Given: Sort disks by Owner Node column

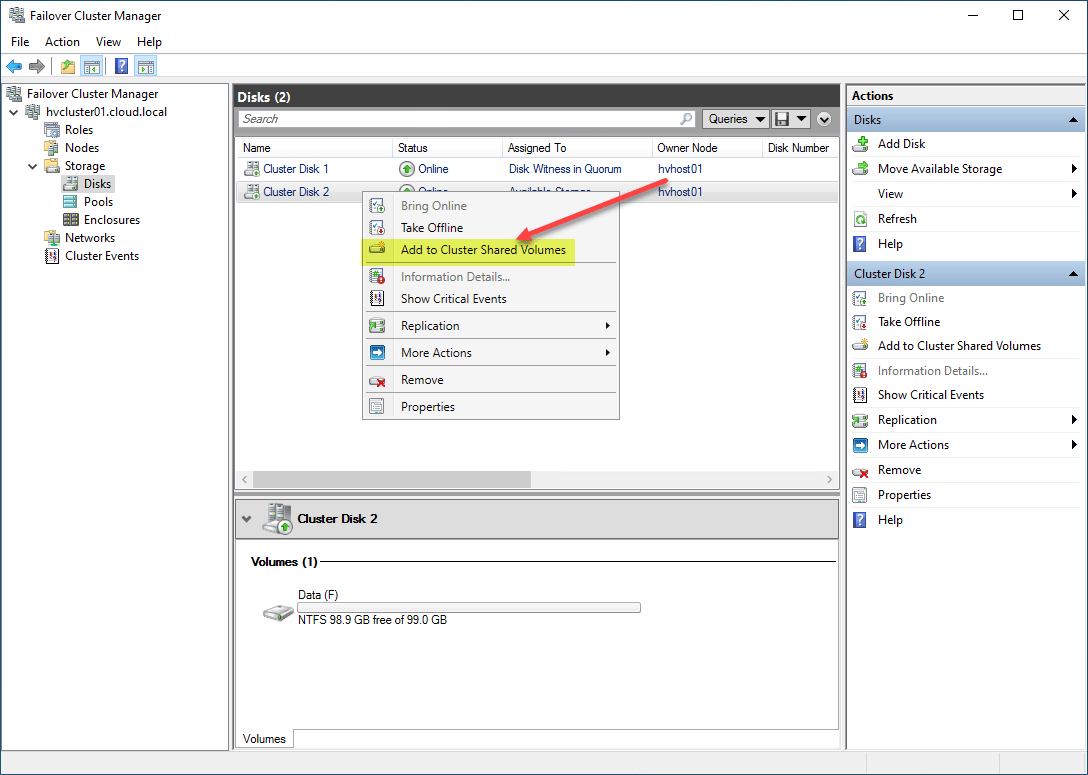Looking at the screenshot, I should coord(707,148).
